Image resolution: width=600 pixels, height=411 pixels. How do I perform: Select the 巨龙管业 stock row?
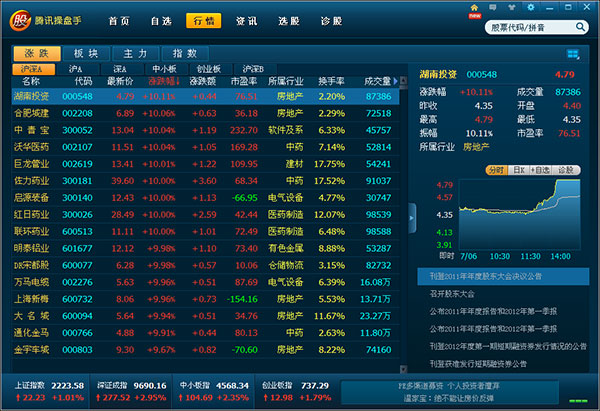coord(205,164)
